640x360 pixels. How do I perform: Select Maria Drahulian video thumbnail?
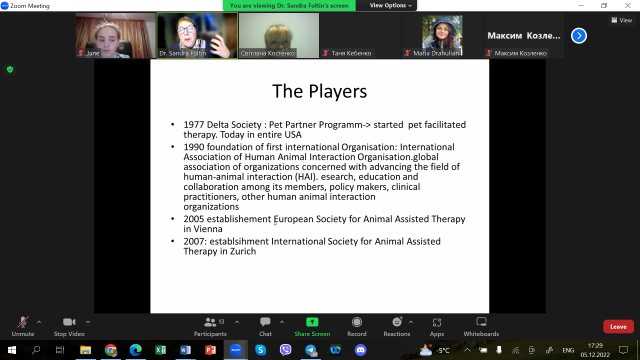pyautogui.click(x=442, y=35)
